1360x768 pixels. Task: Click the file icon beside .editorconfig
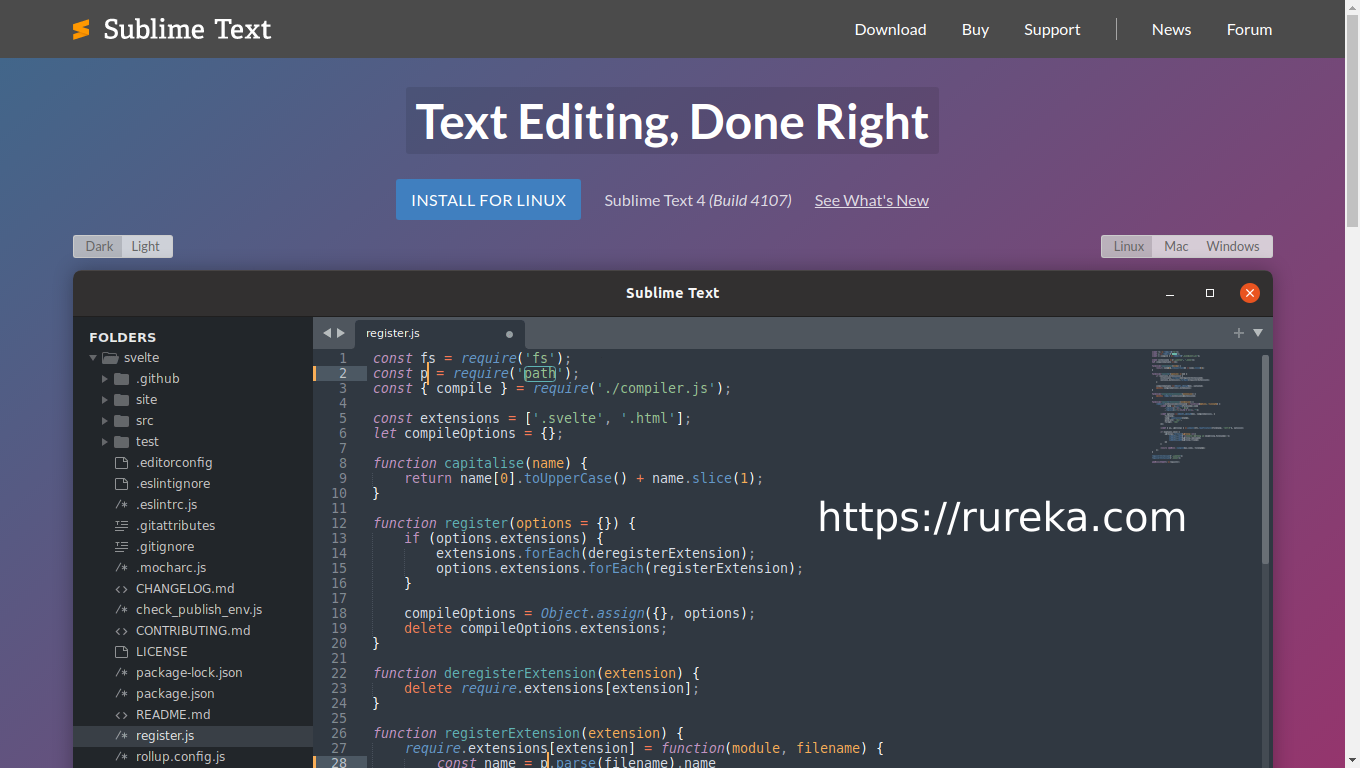(121, 463)
